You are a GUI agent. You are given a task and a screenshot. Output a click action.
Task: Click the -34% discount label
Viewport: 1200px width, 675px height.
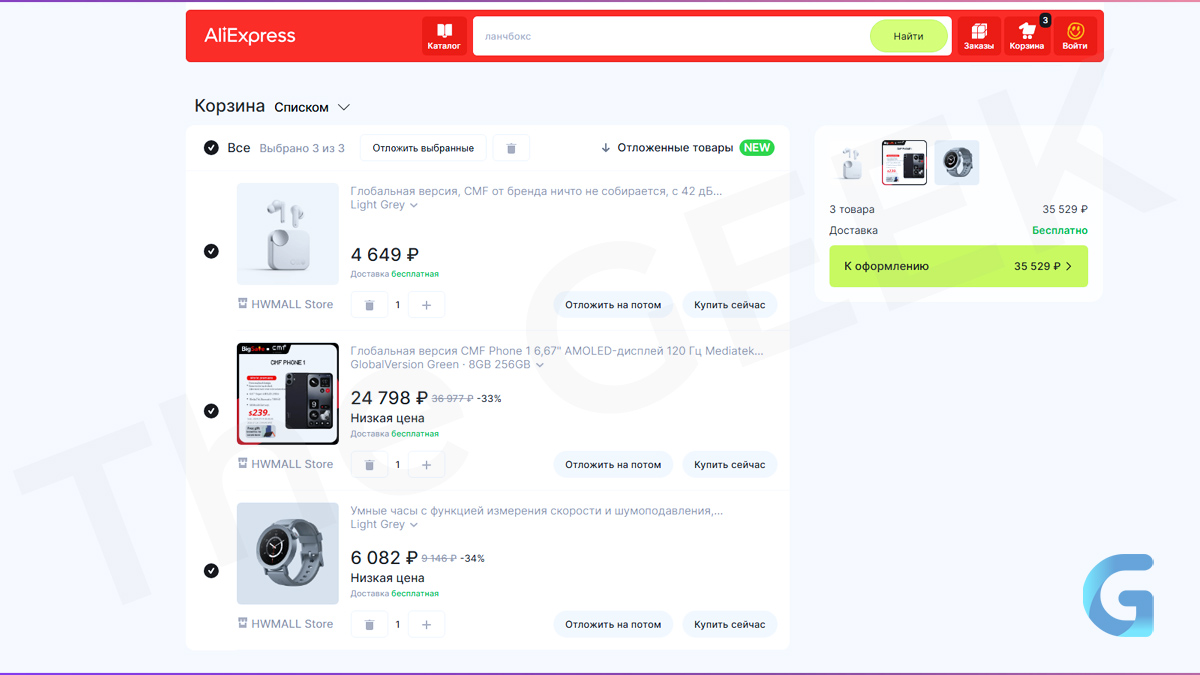(473, 559)
